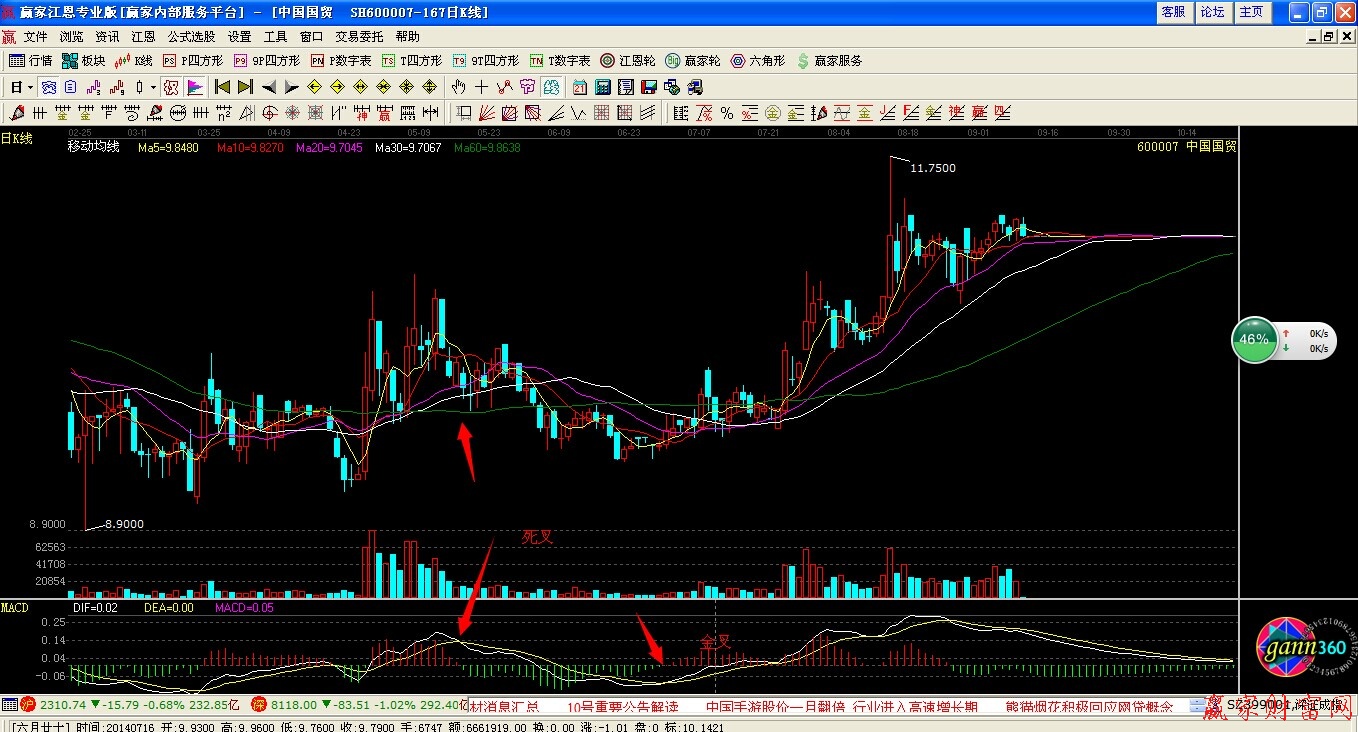Expand the candlestick style dropdown arrow
Viewport: 1358px width, 732px height.
pyautogui.click(x=153, y=87)
